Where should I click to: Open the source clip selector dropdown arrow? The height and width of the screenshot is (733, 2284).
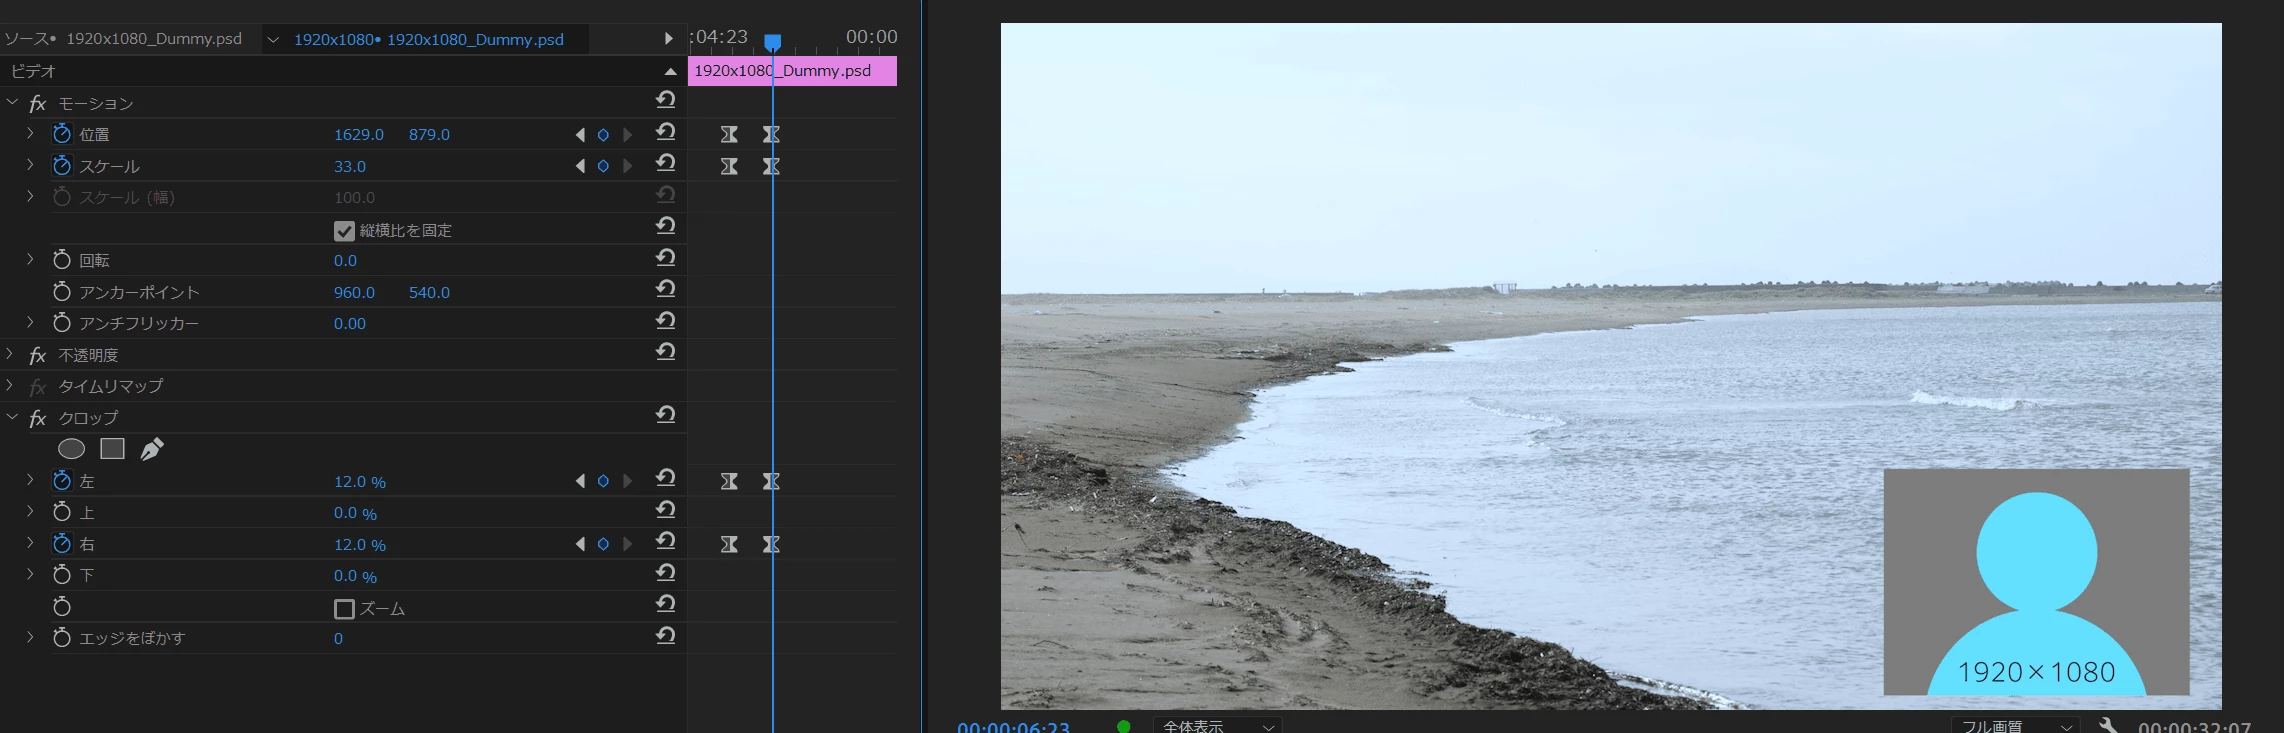point(272,40)
